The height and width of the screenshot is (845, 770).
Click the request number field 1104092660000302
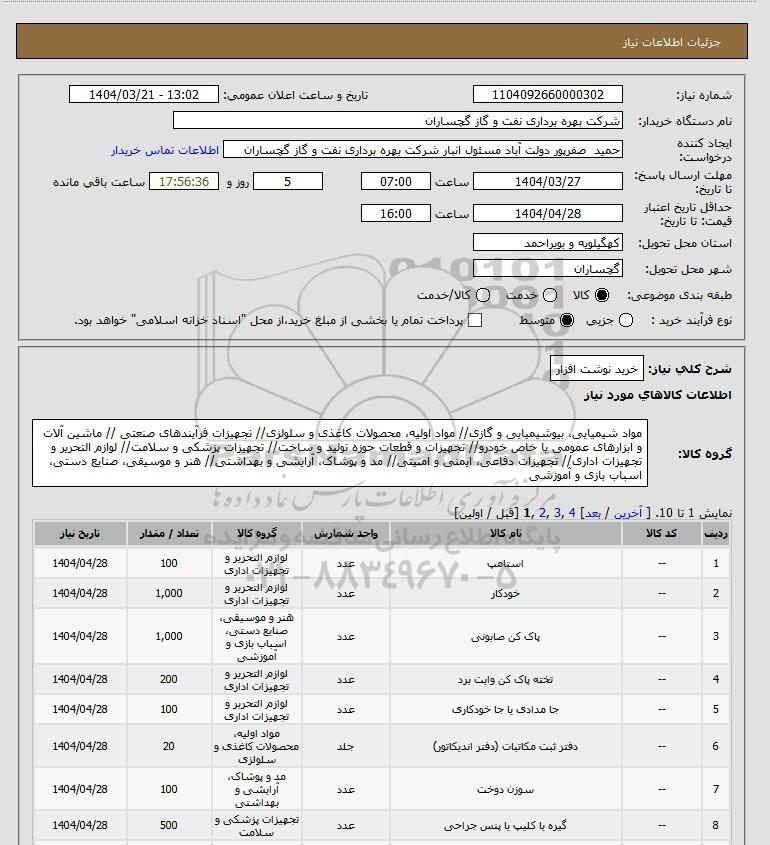547,94
